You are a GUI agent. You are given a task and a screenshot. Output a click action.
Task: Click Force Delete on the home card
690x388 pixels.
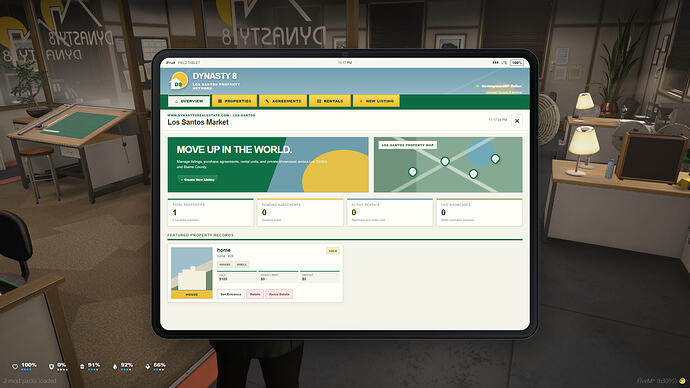point(279,294)
